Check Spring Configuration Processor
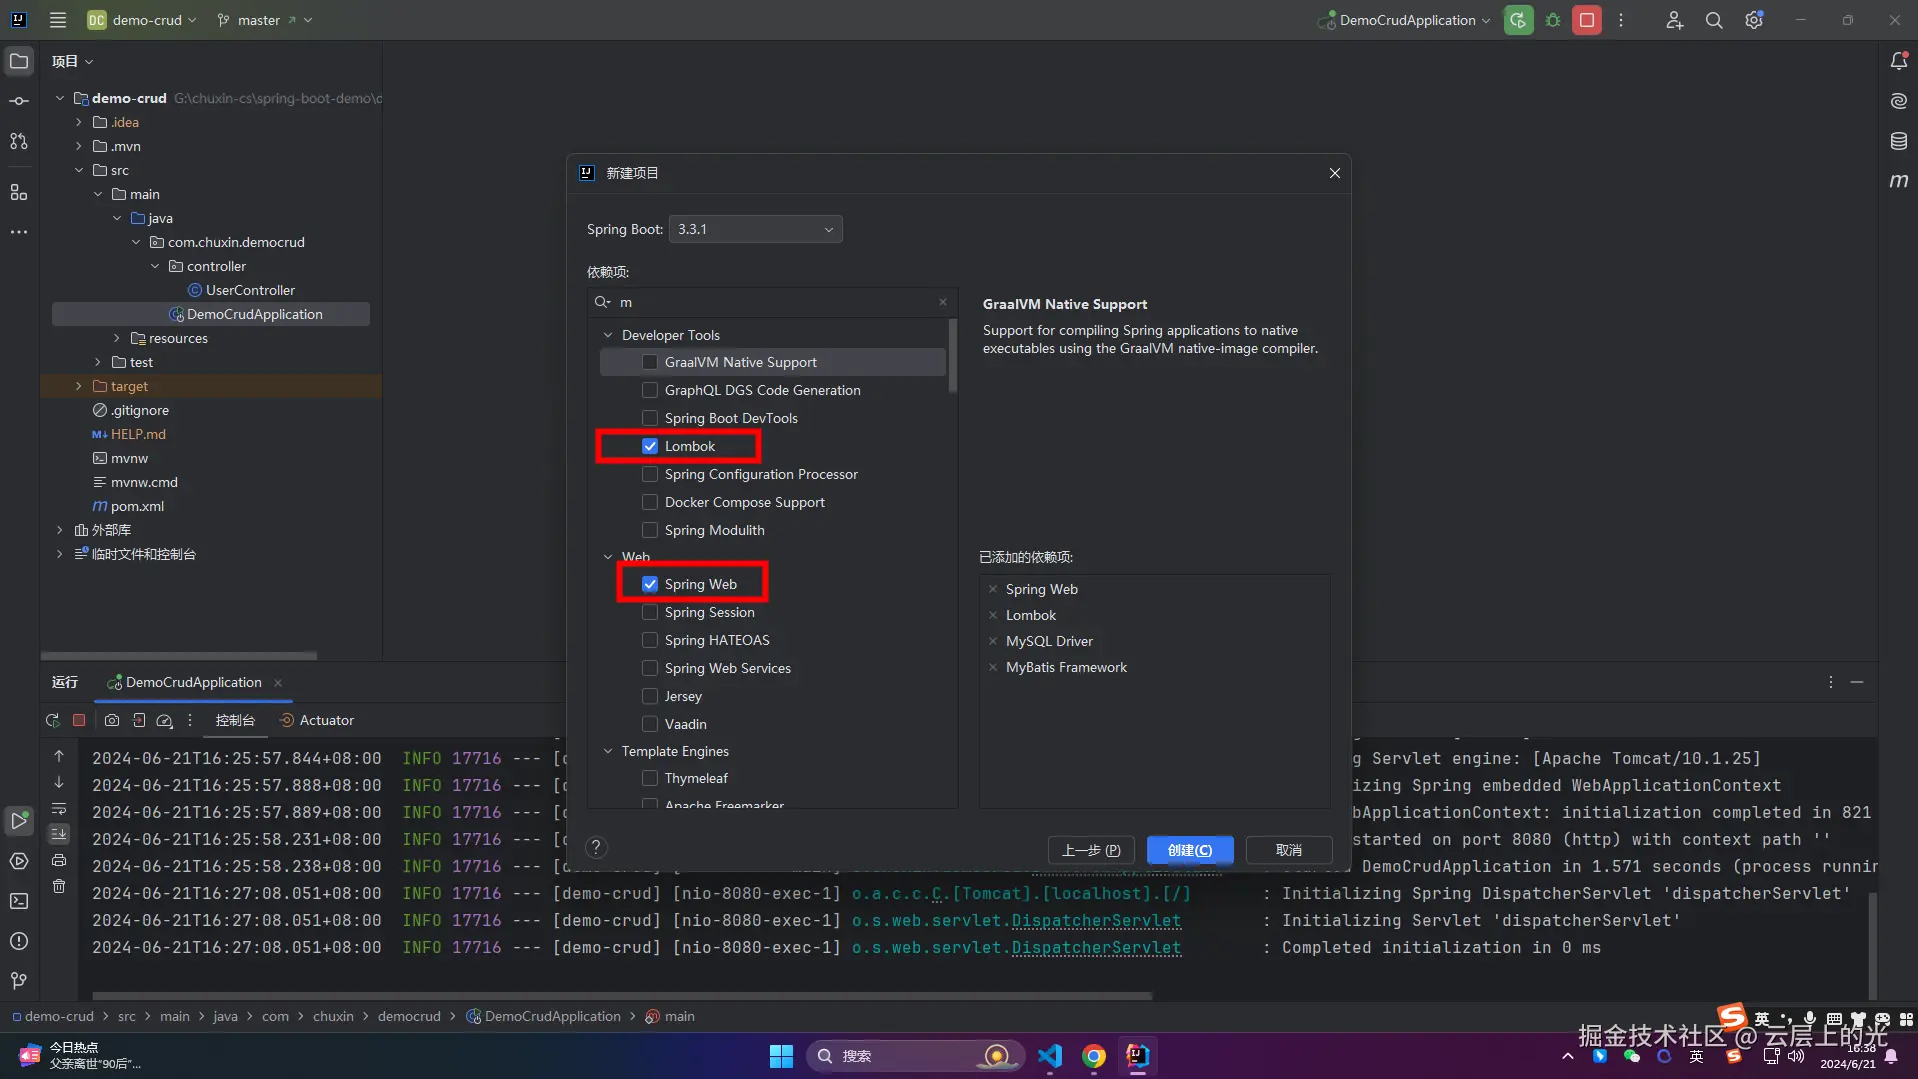The width and height of the screenshot is (1918, 1079). [650, 474]
